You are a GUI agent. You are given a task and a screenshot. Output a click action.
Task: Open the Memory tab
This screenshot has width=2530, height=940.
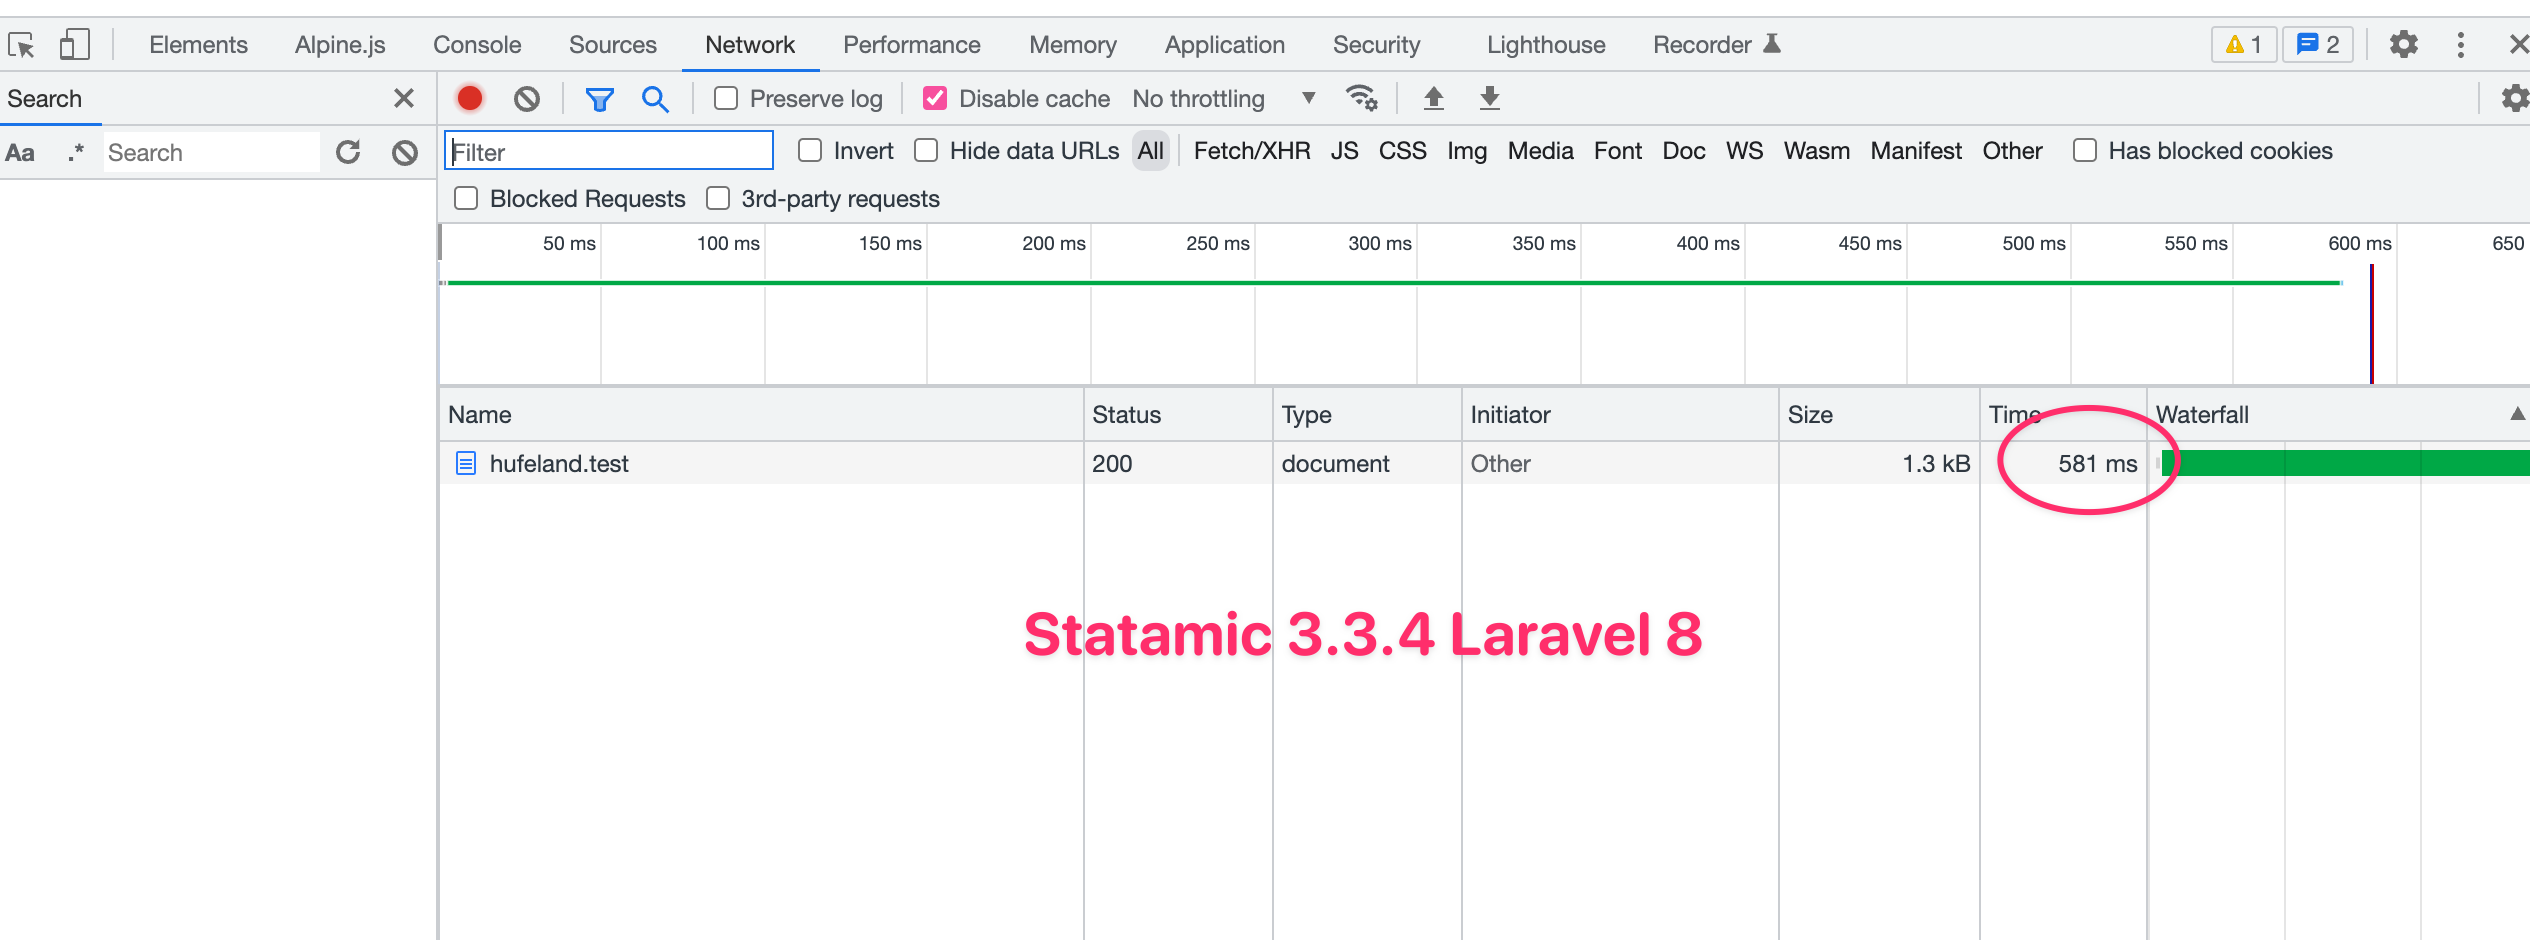1073,45
